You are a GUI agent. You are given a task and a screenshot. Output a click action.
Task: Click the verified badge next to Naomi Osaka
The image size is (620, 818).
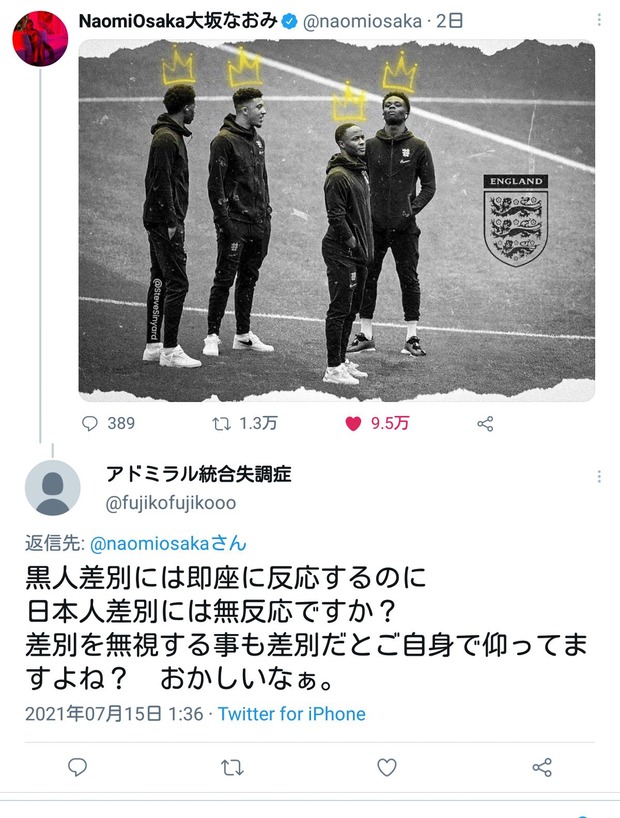pyautogui.click(x=290, y=21)
